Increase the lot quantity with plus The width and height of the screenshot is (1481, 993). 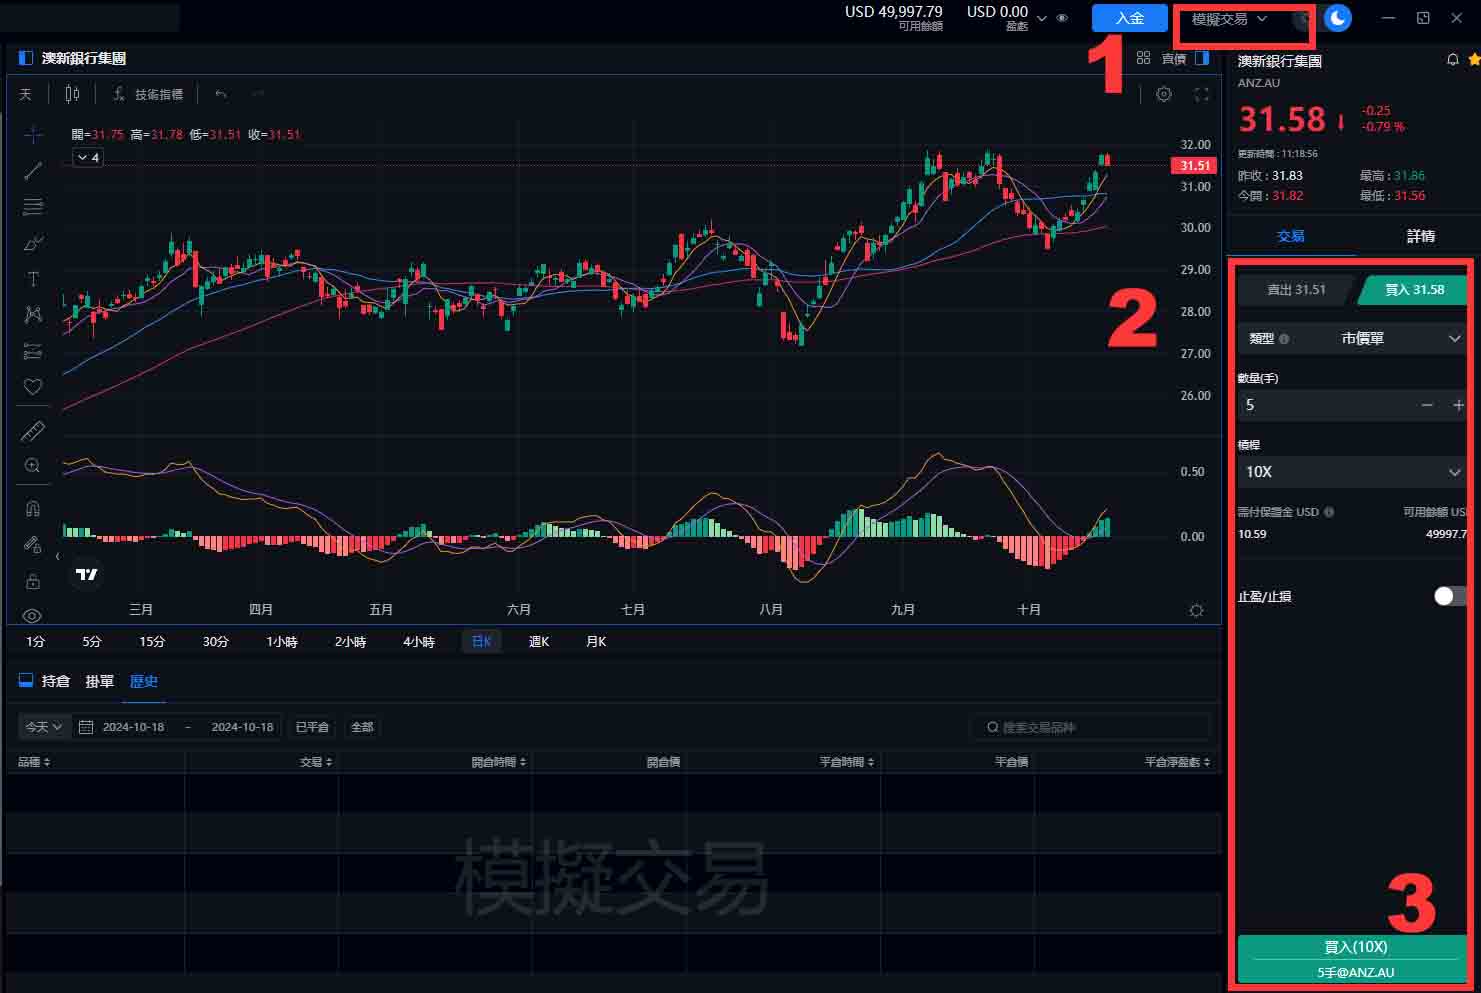[x=1458, y=405]
